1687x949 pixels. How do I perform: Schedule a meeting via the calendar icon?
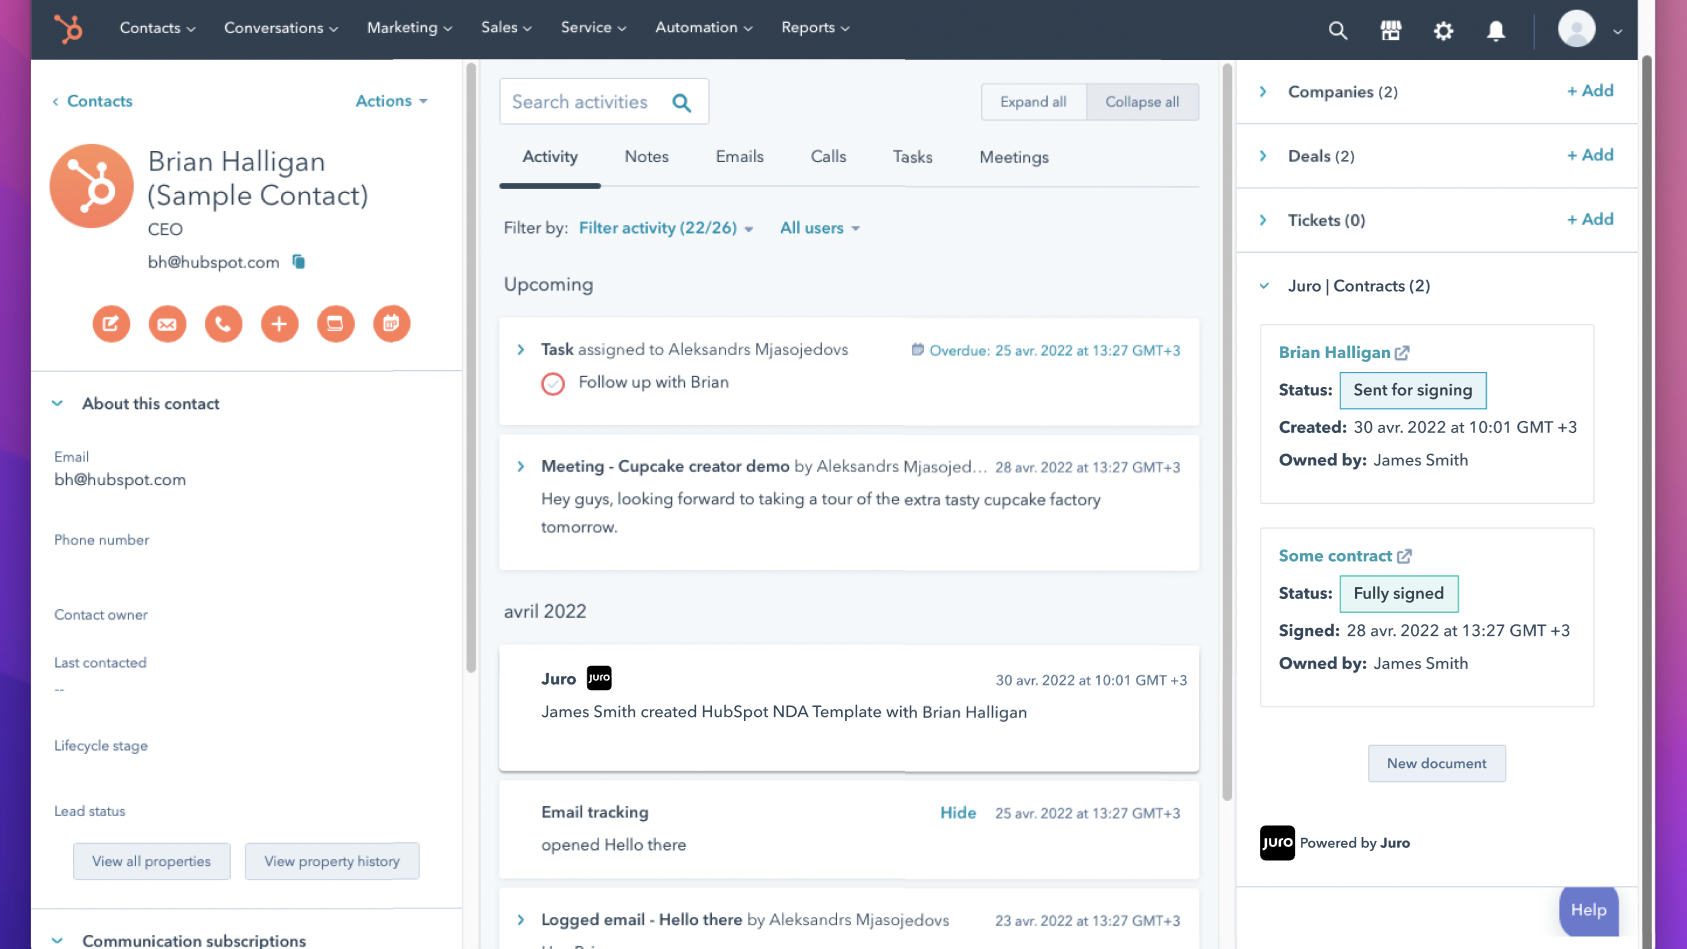point(391,324)
